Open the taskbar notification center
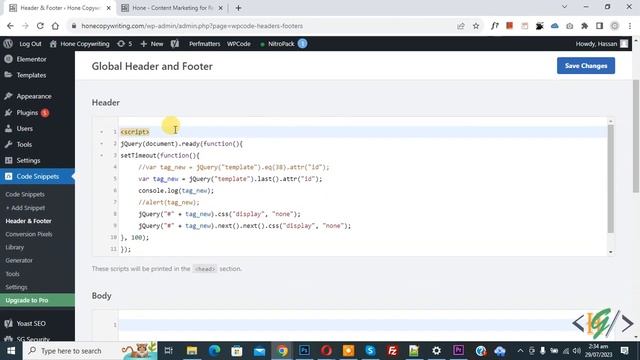This screenshot has height=360, width=640. pos(624,351)
